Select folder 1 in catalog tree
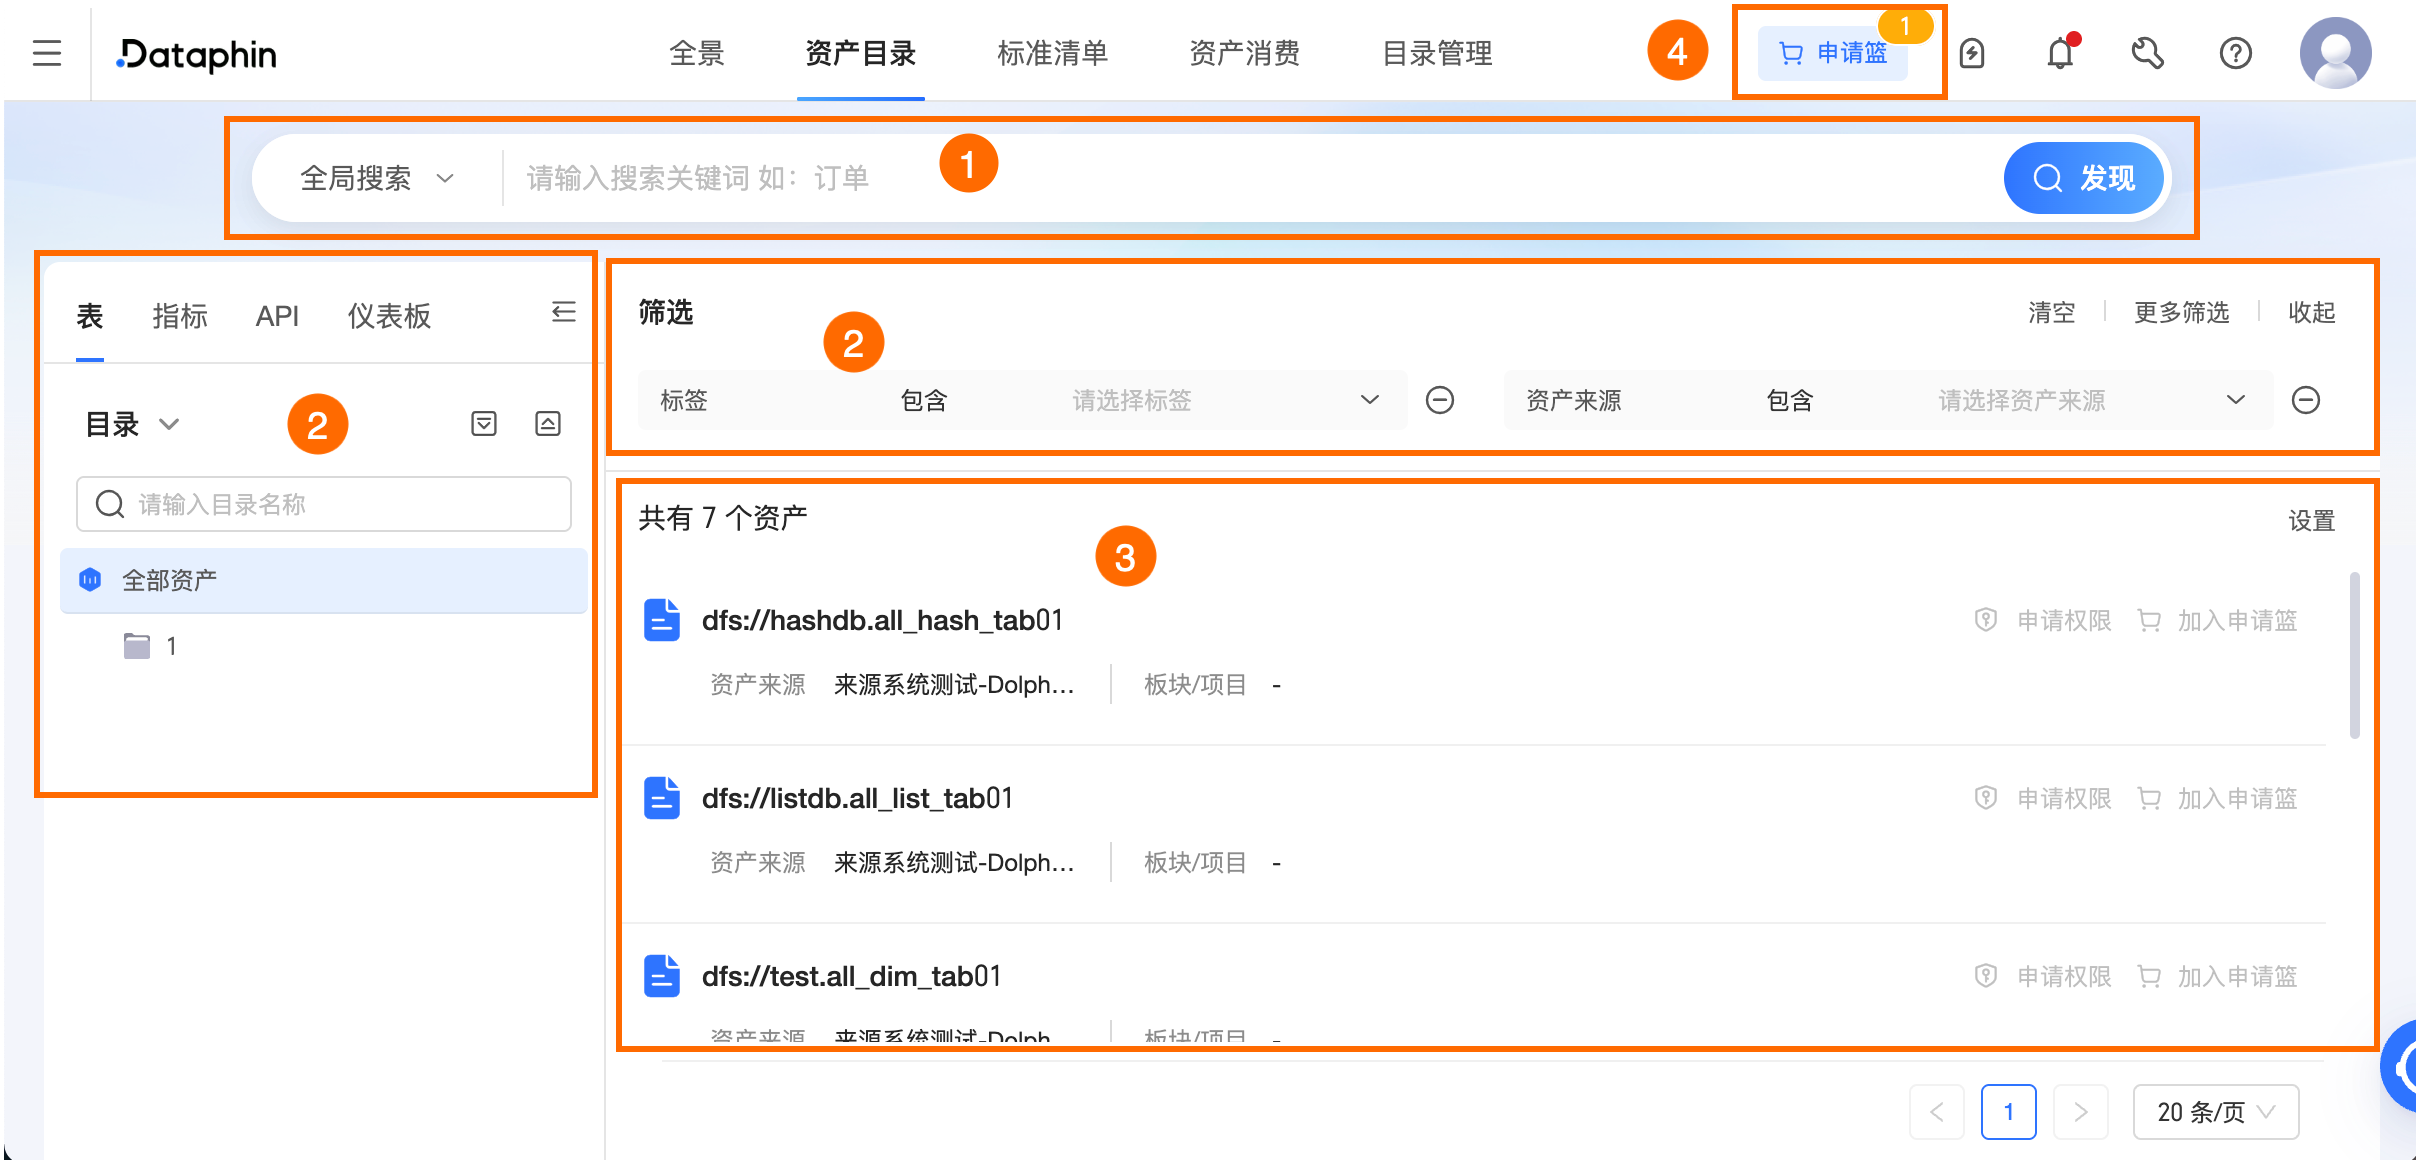 pos(171,646)
